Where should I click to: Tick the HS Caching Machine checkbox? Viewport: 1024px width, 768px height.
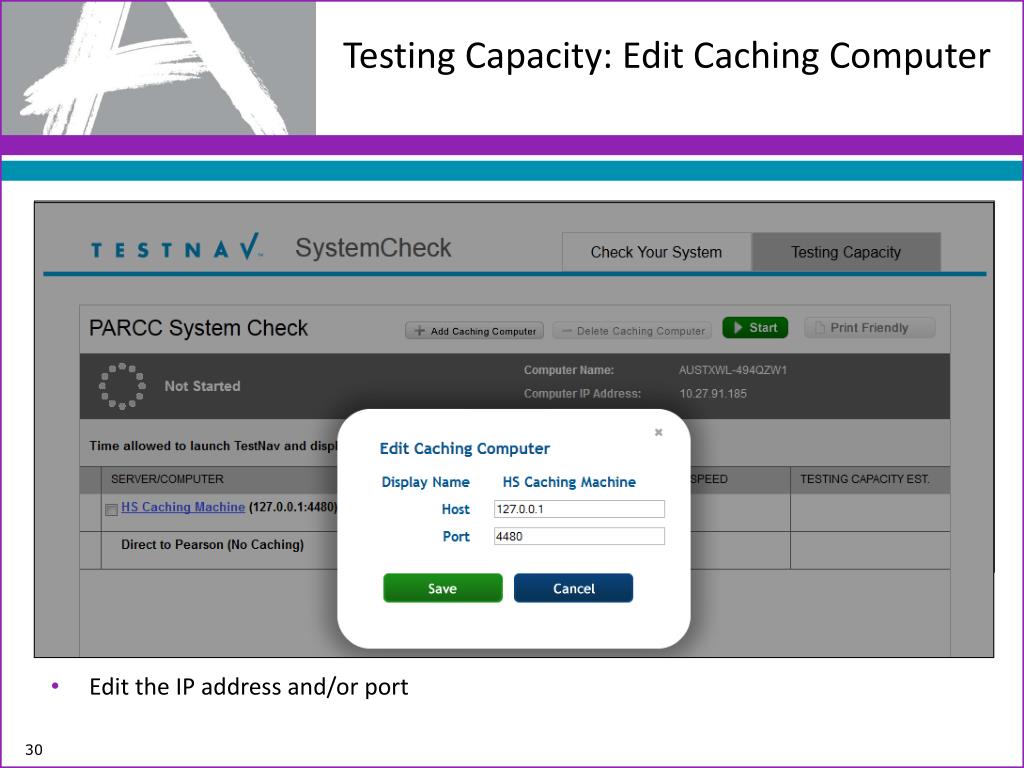(x=112, y=509)
